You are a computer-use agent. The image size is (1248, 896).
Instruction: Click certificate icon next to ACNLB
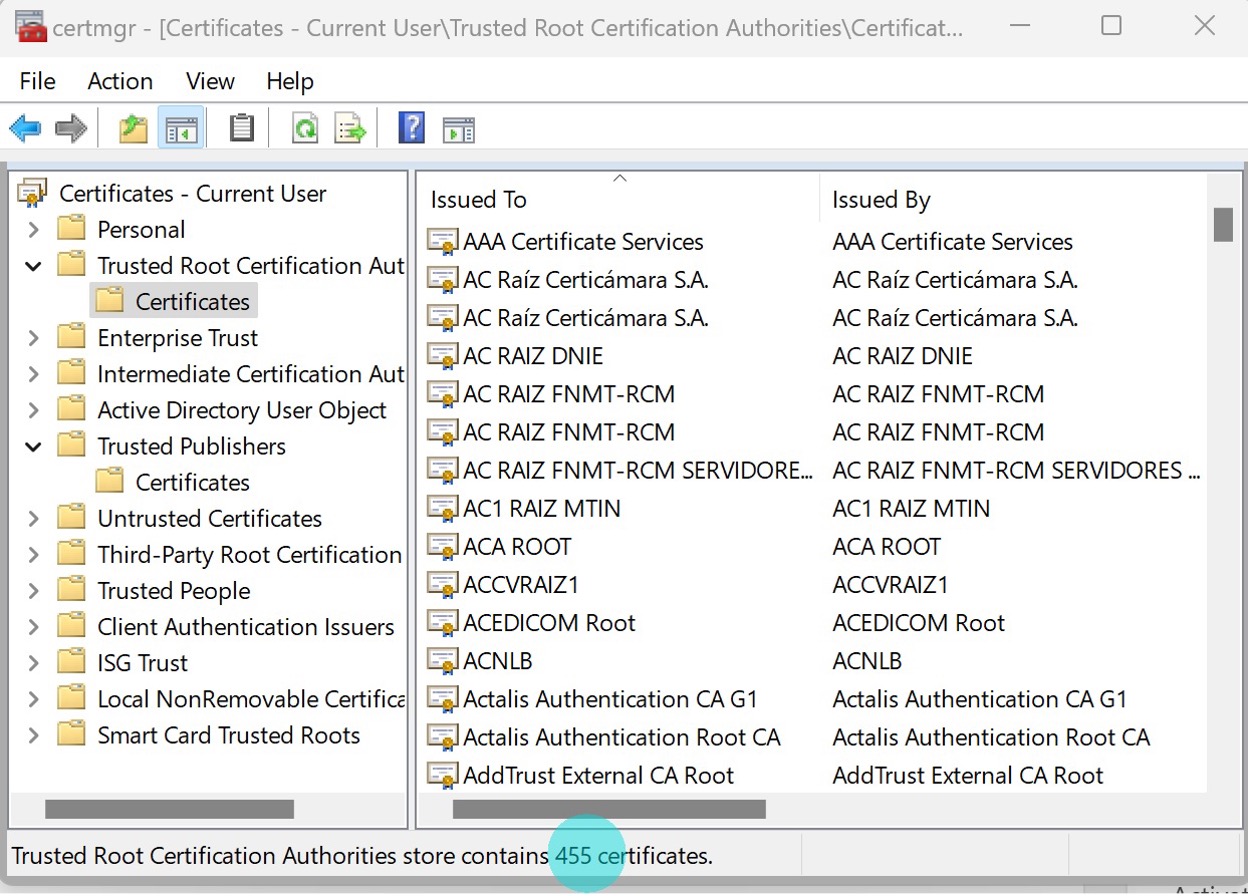(x=442, y=660)
